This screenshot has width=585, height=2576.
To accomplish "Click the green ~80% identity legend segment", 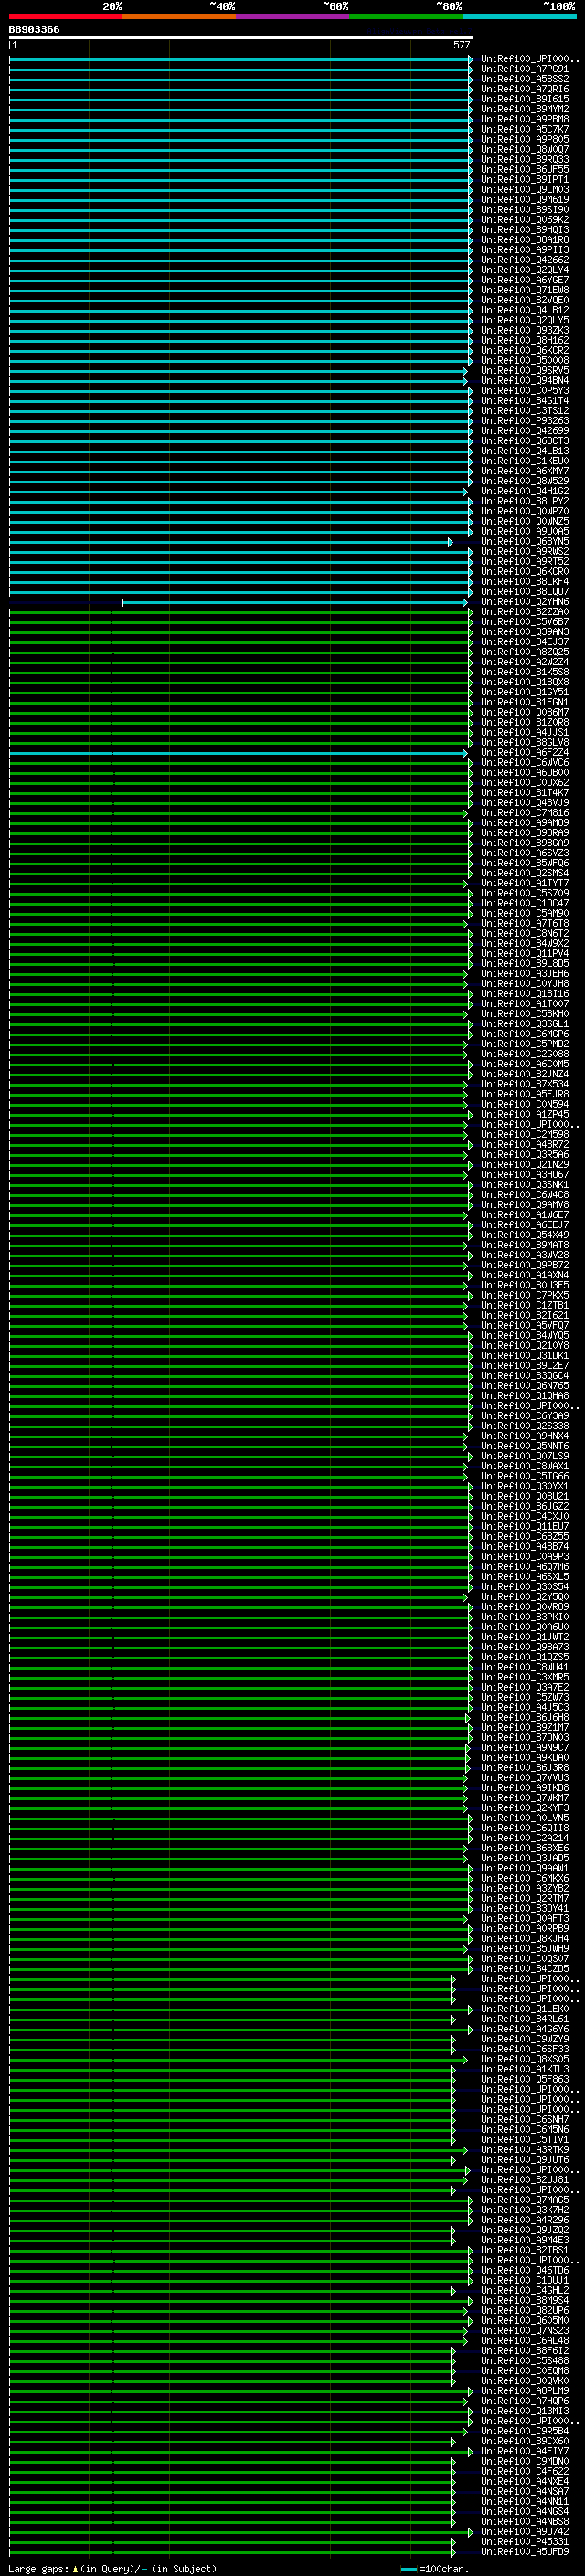I will [x=406, y=16].
